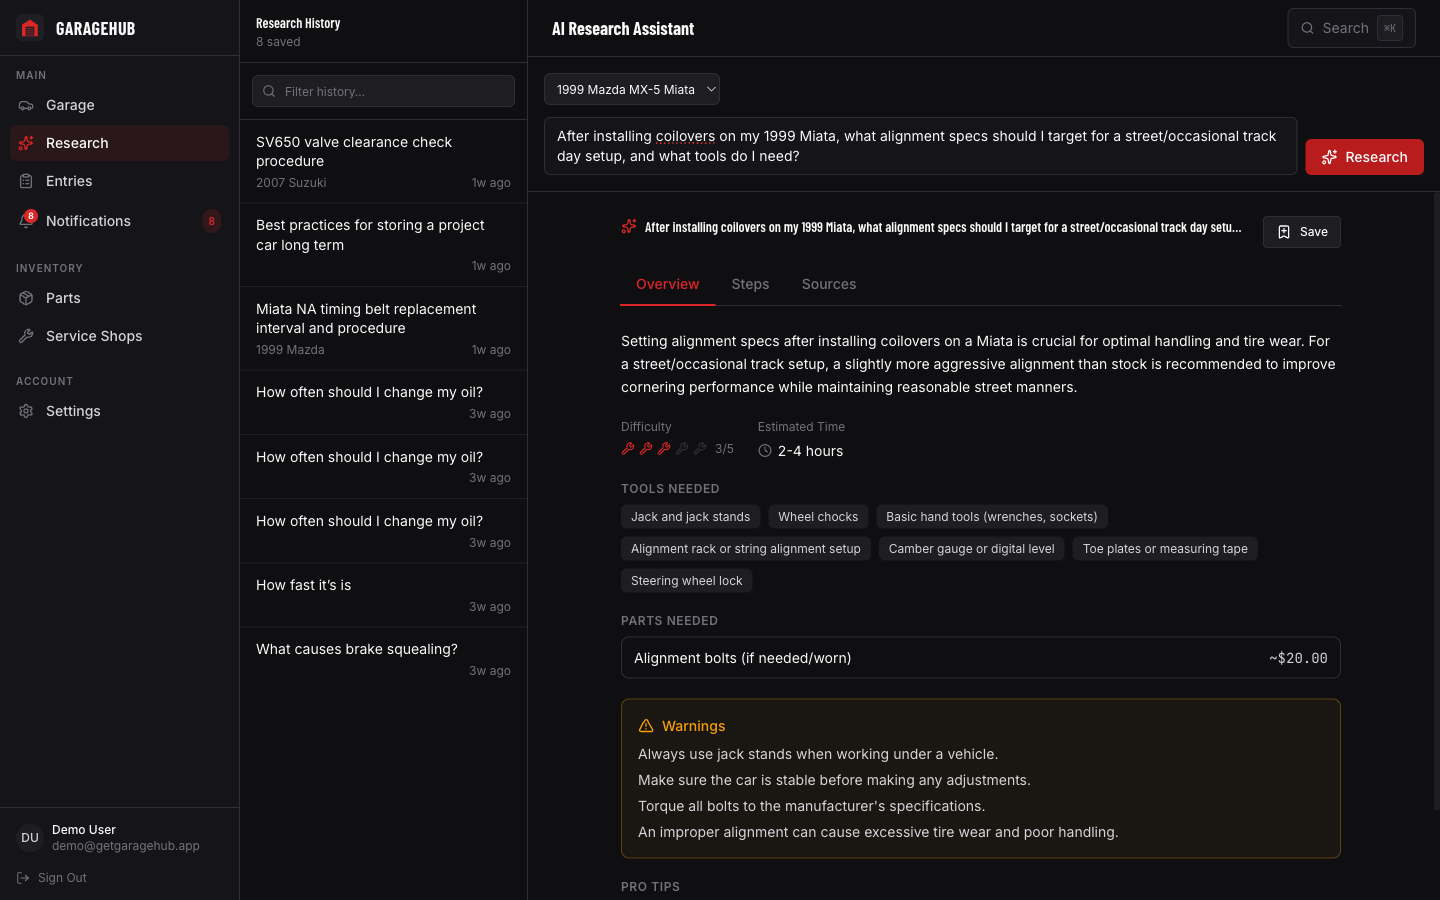
Task: Click the Sign Out icon
Action: [x=23, y=878]
